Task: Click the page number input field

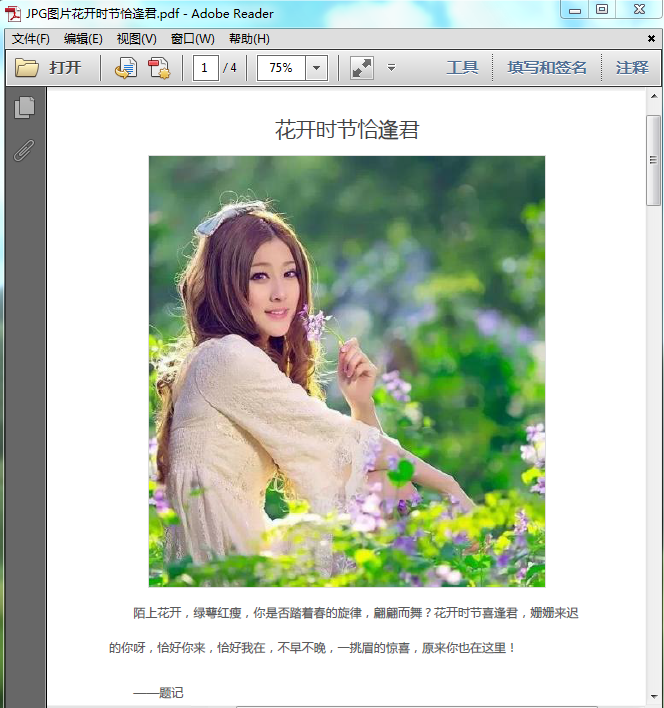Action: pos(206,68)
